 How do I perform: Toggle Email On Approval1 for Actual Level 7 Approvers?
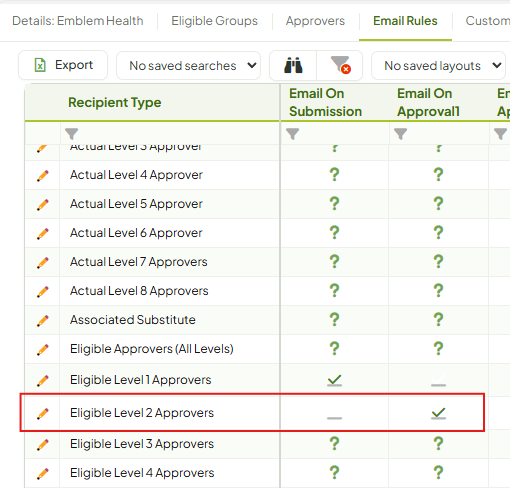(438, 262)
